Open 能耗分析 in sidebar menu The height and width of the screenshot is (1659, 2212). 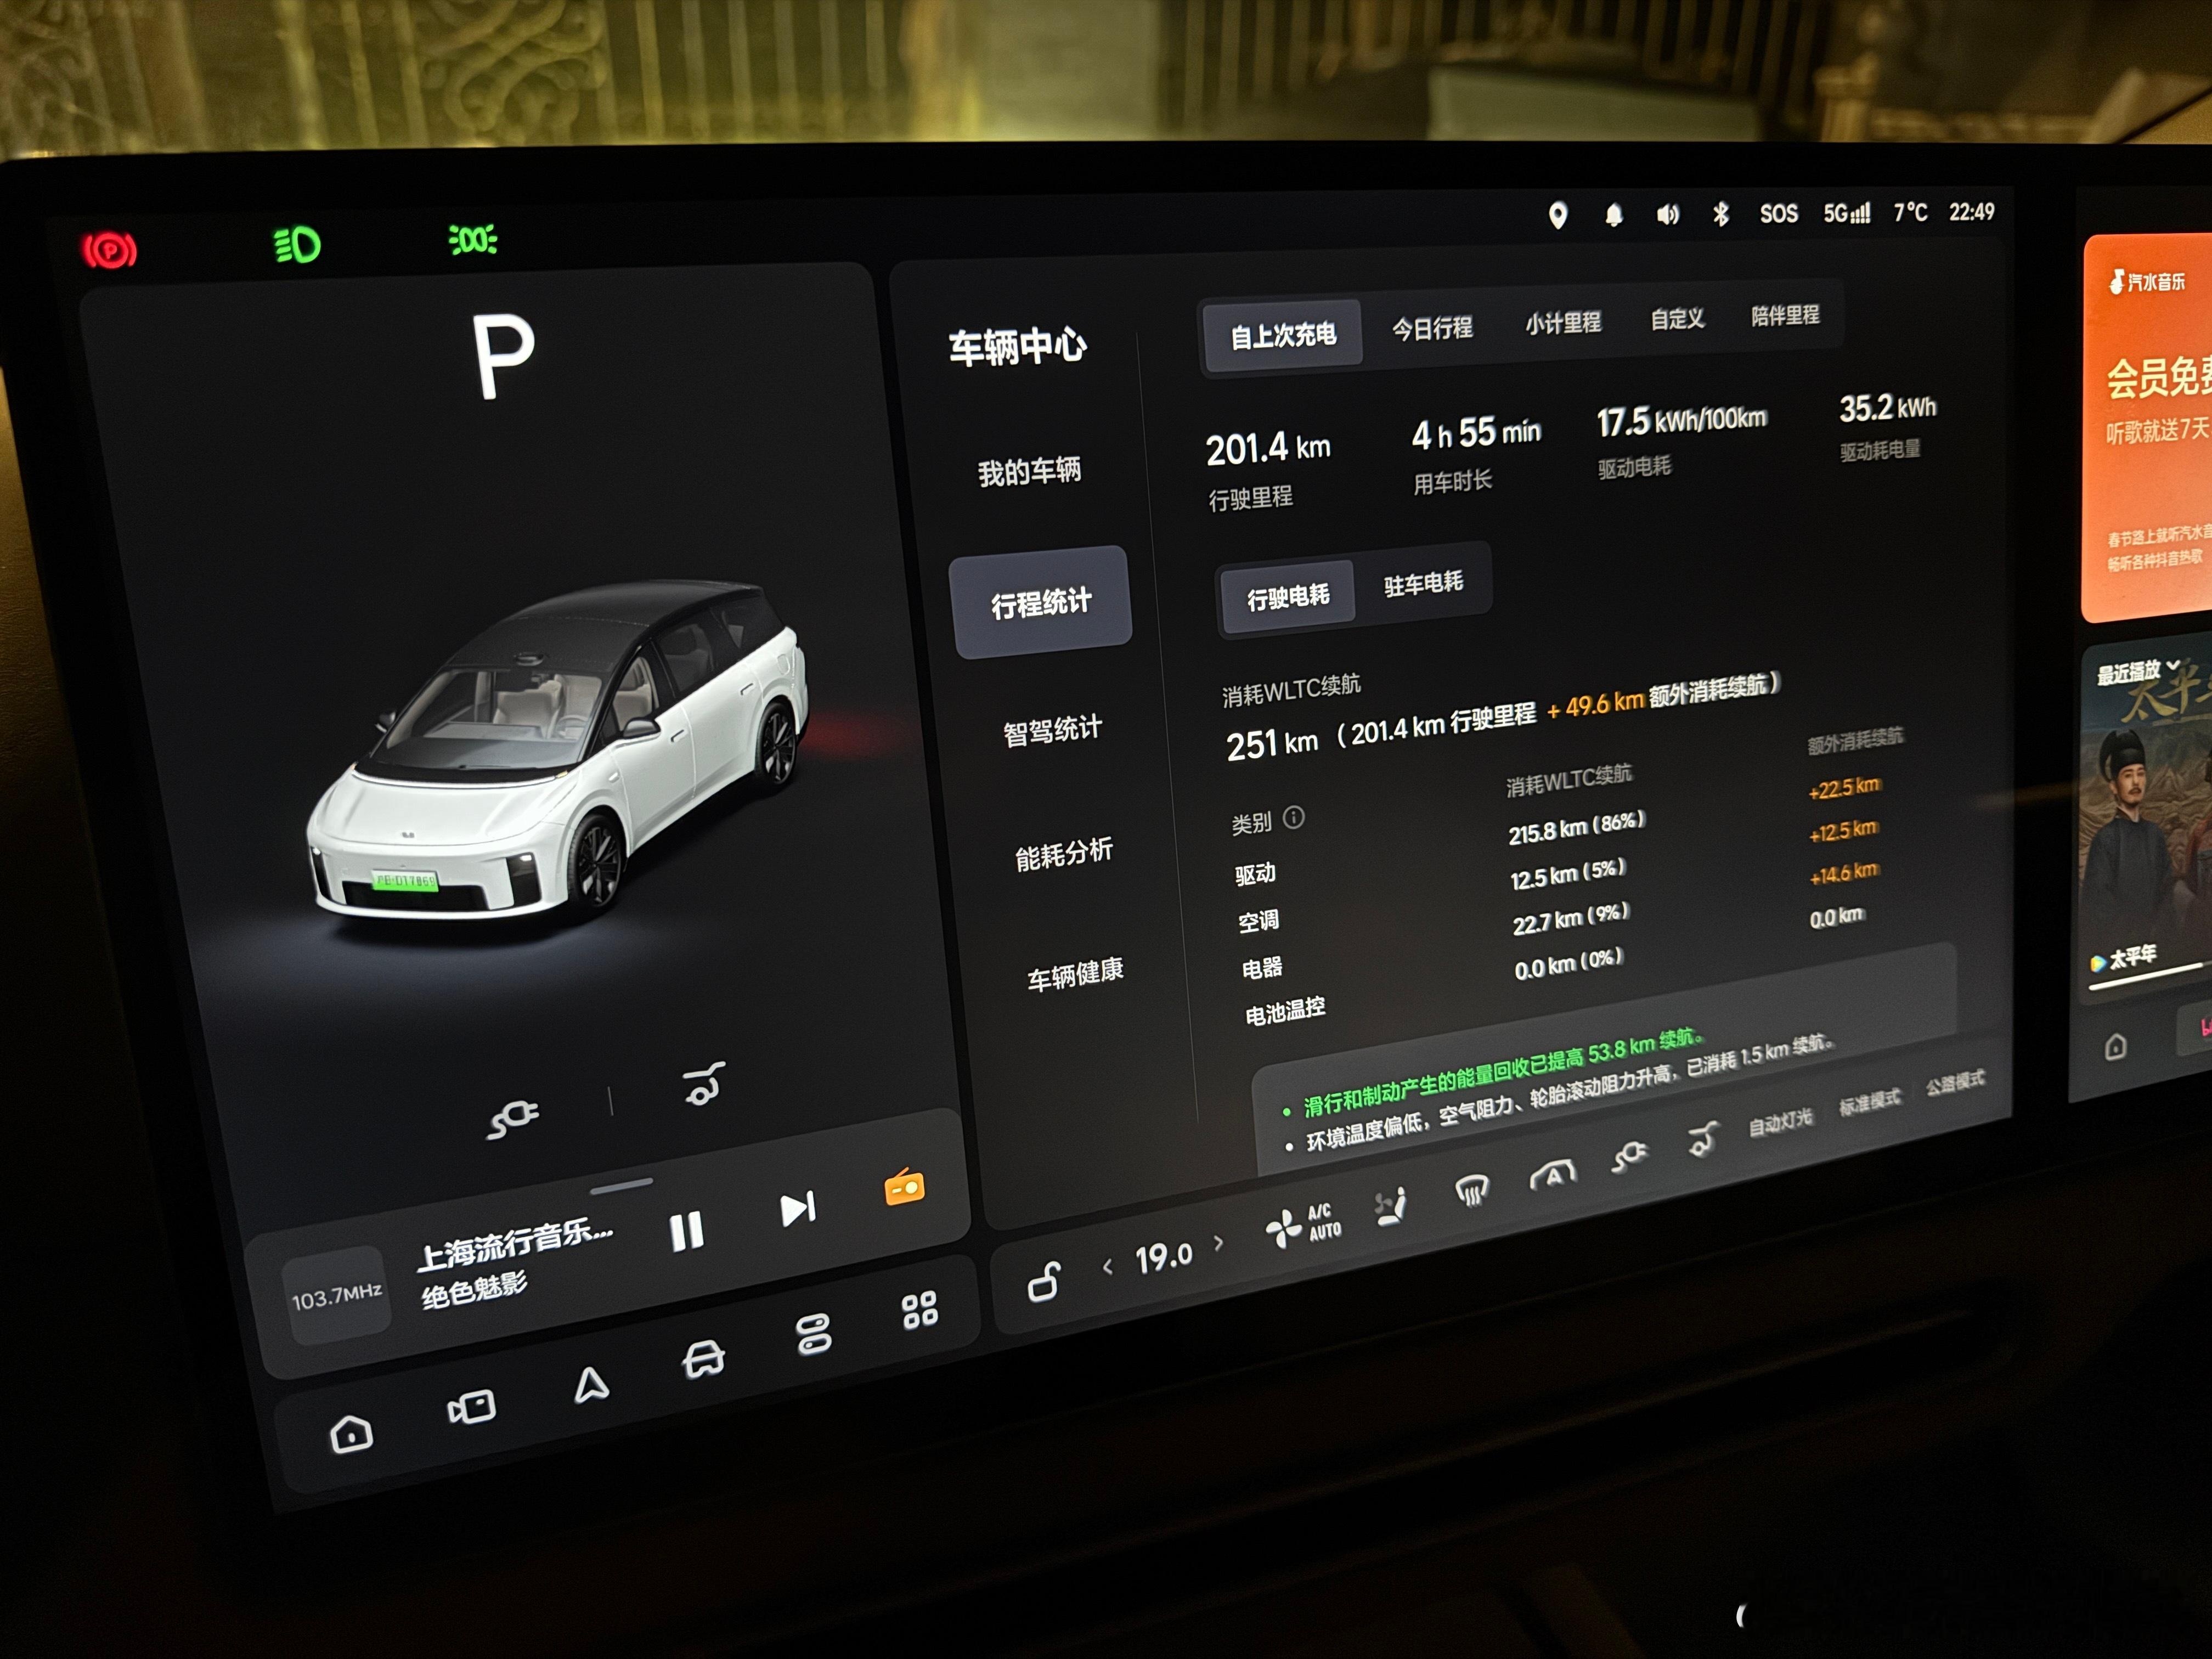(x=1063, y=854)
